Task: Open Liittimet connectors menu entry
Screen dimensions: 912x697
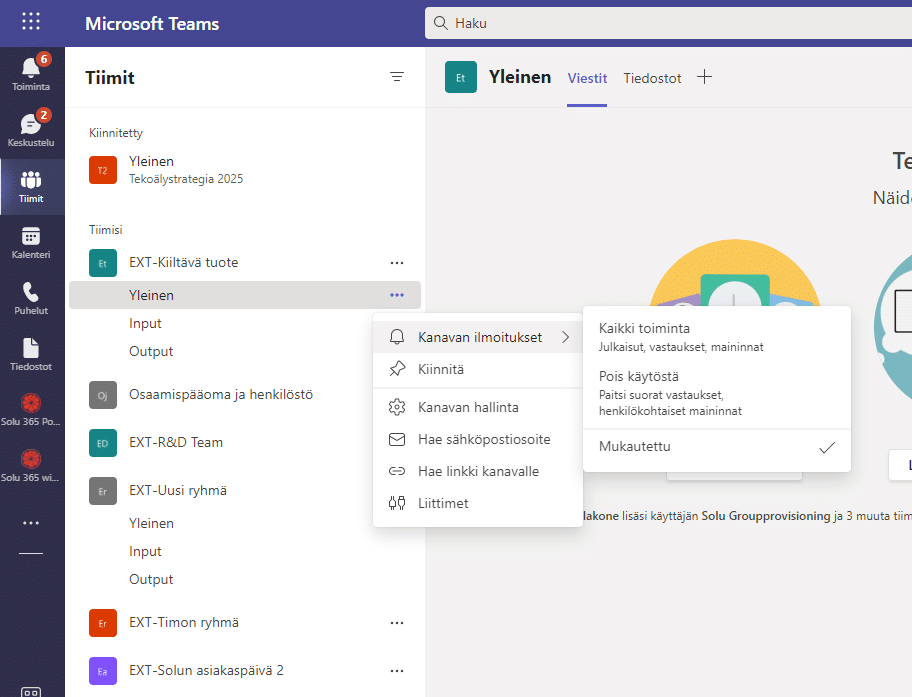Action: pyautogui.click(x=478, y=503)
